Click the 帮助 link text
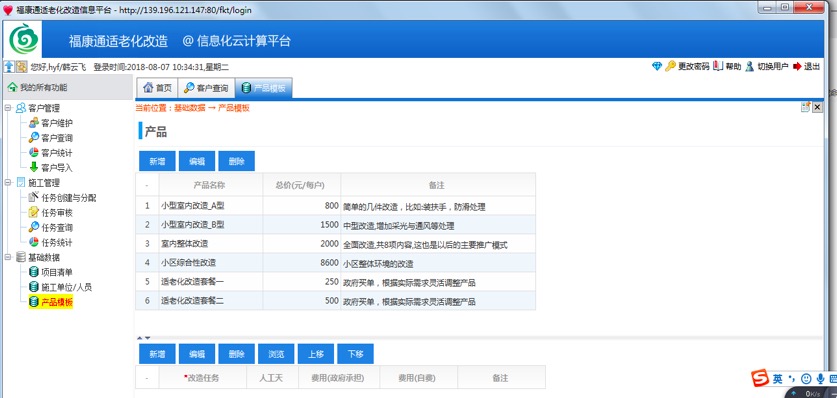This screenshot has height=398, width=837. (733, 67)
